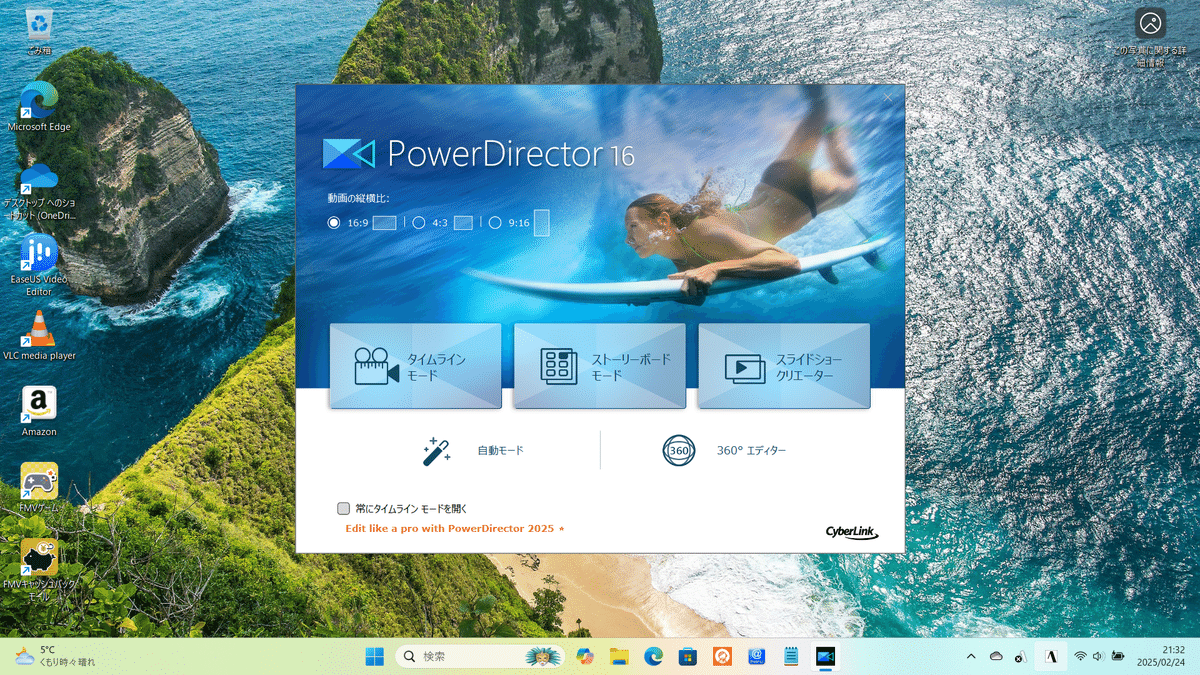Screen dimensions: 1200x675
Task: Select the 16:9 aspect ratio radio button
Action: click(334, 223)
